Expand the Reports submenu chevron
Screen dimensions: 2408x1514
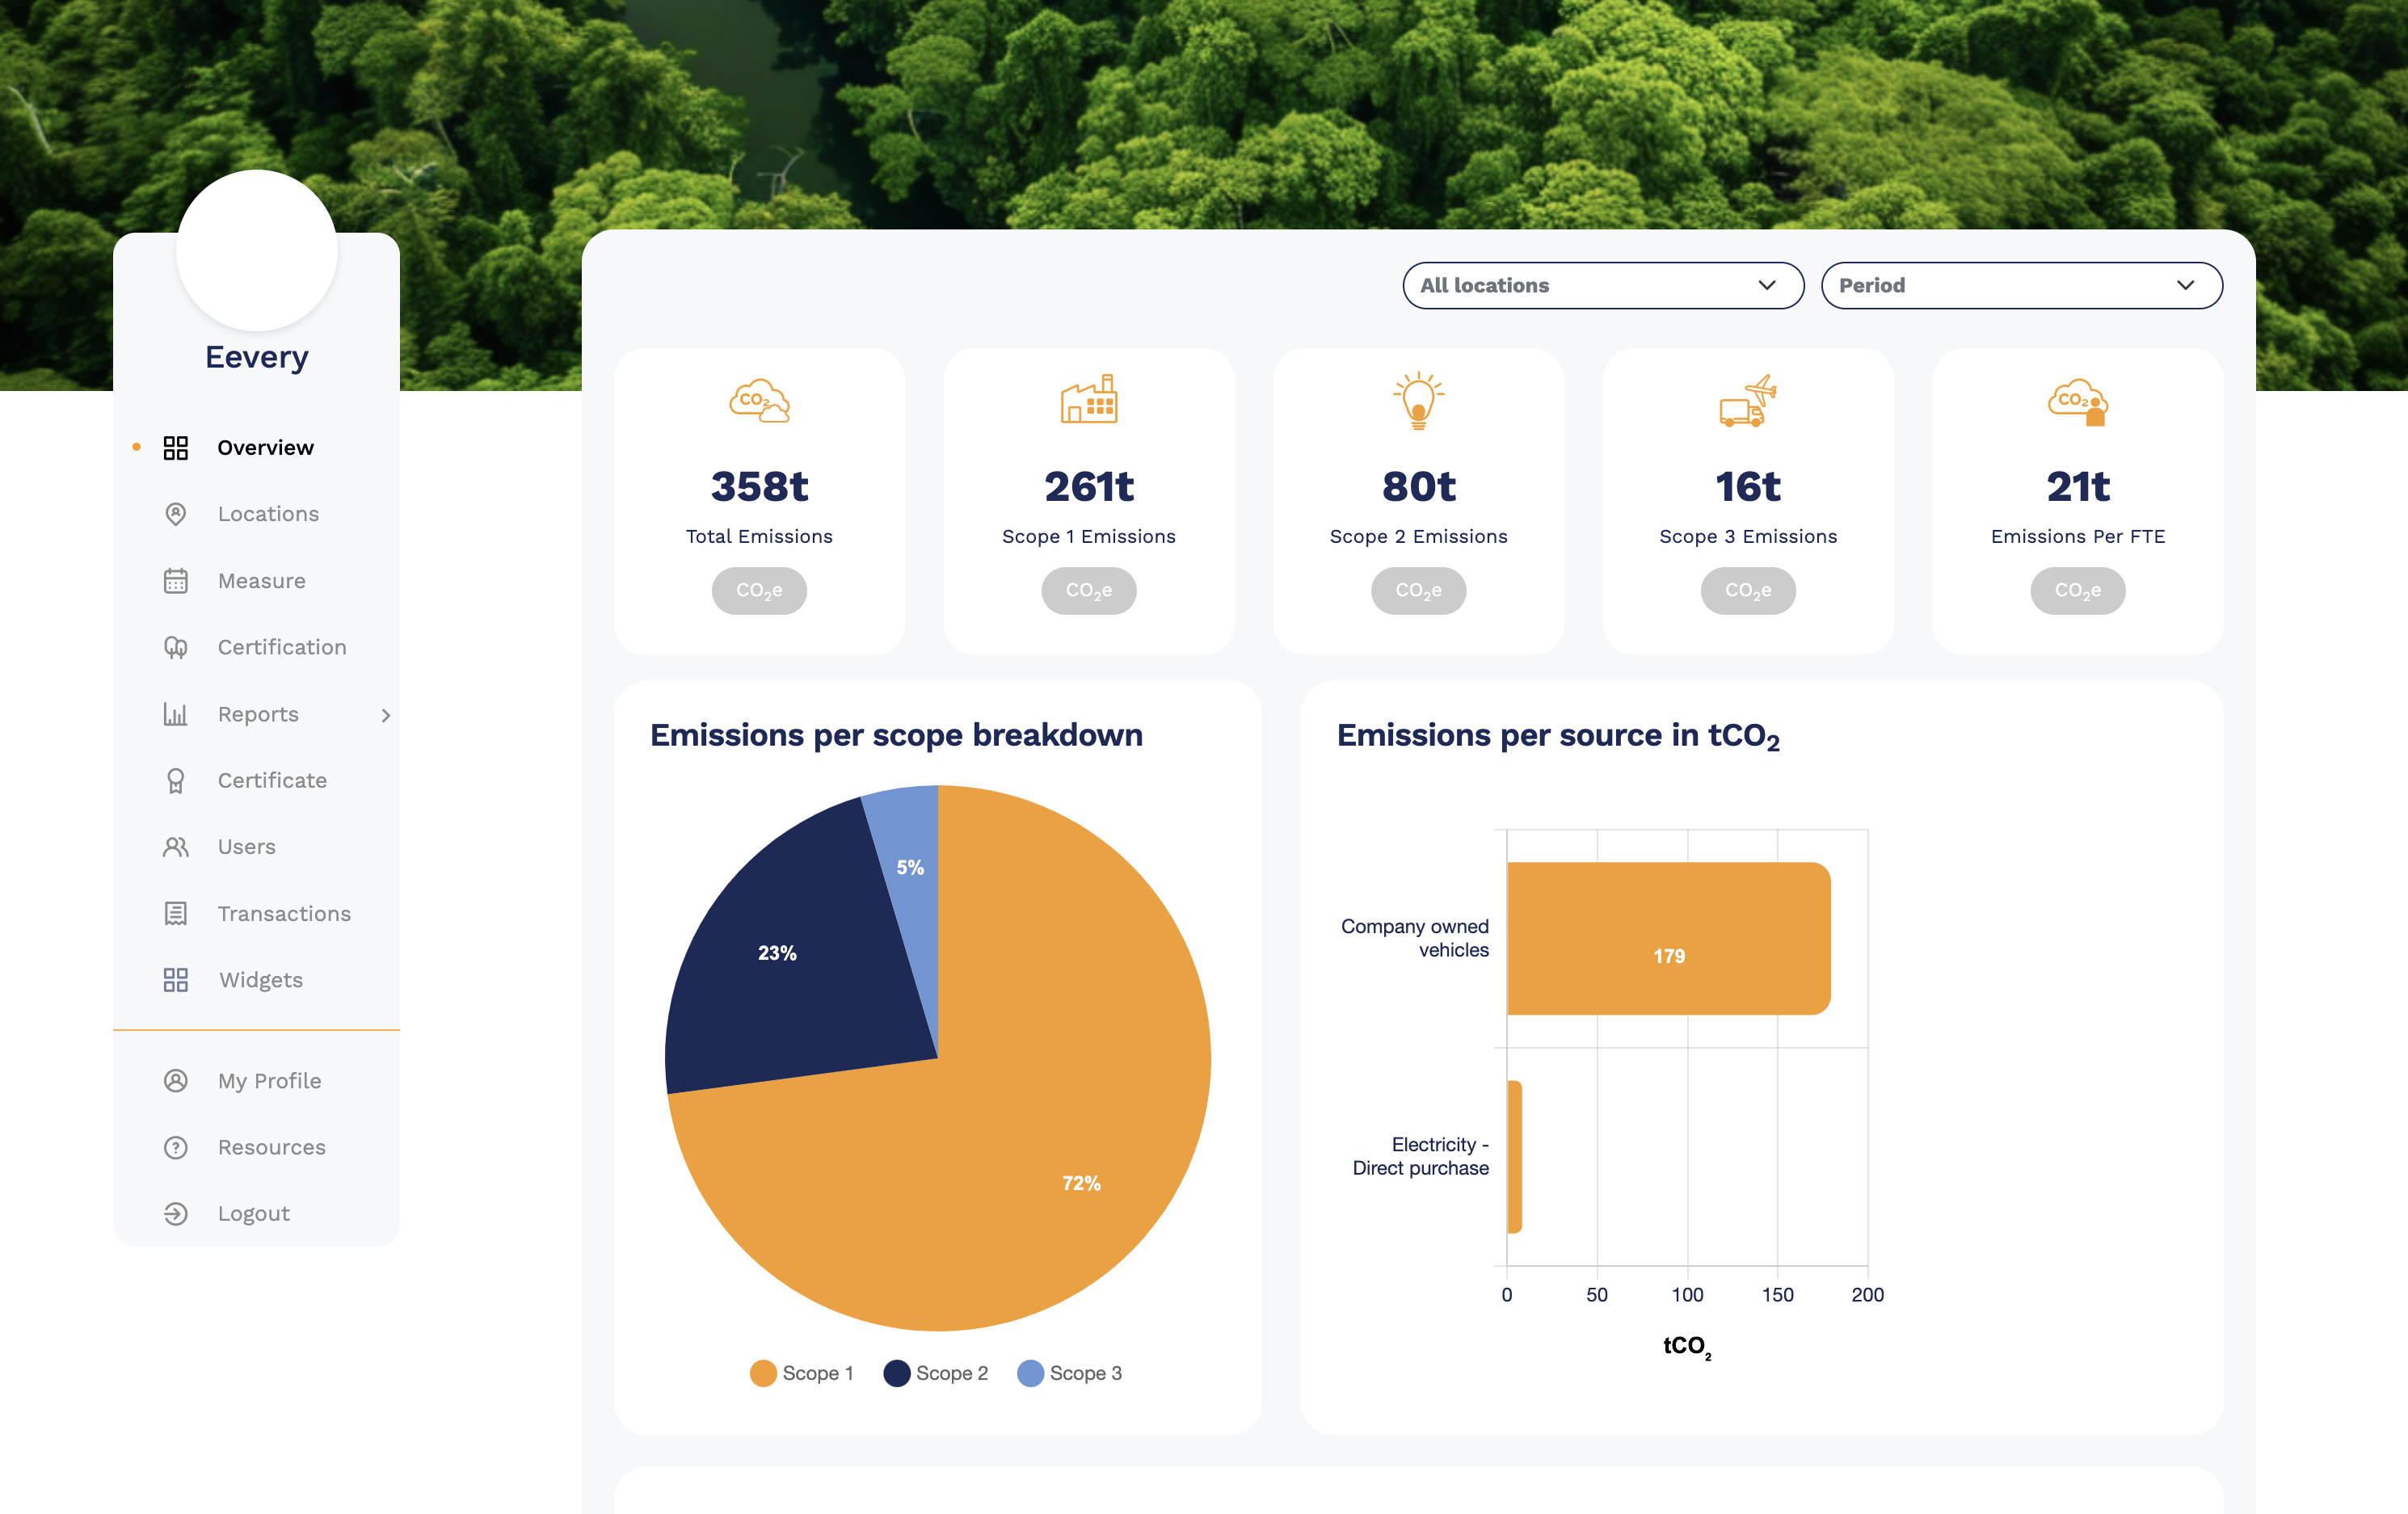tap(386, 715)
